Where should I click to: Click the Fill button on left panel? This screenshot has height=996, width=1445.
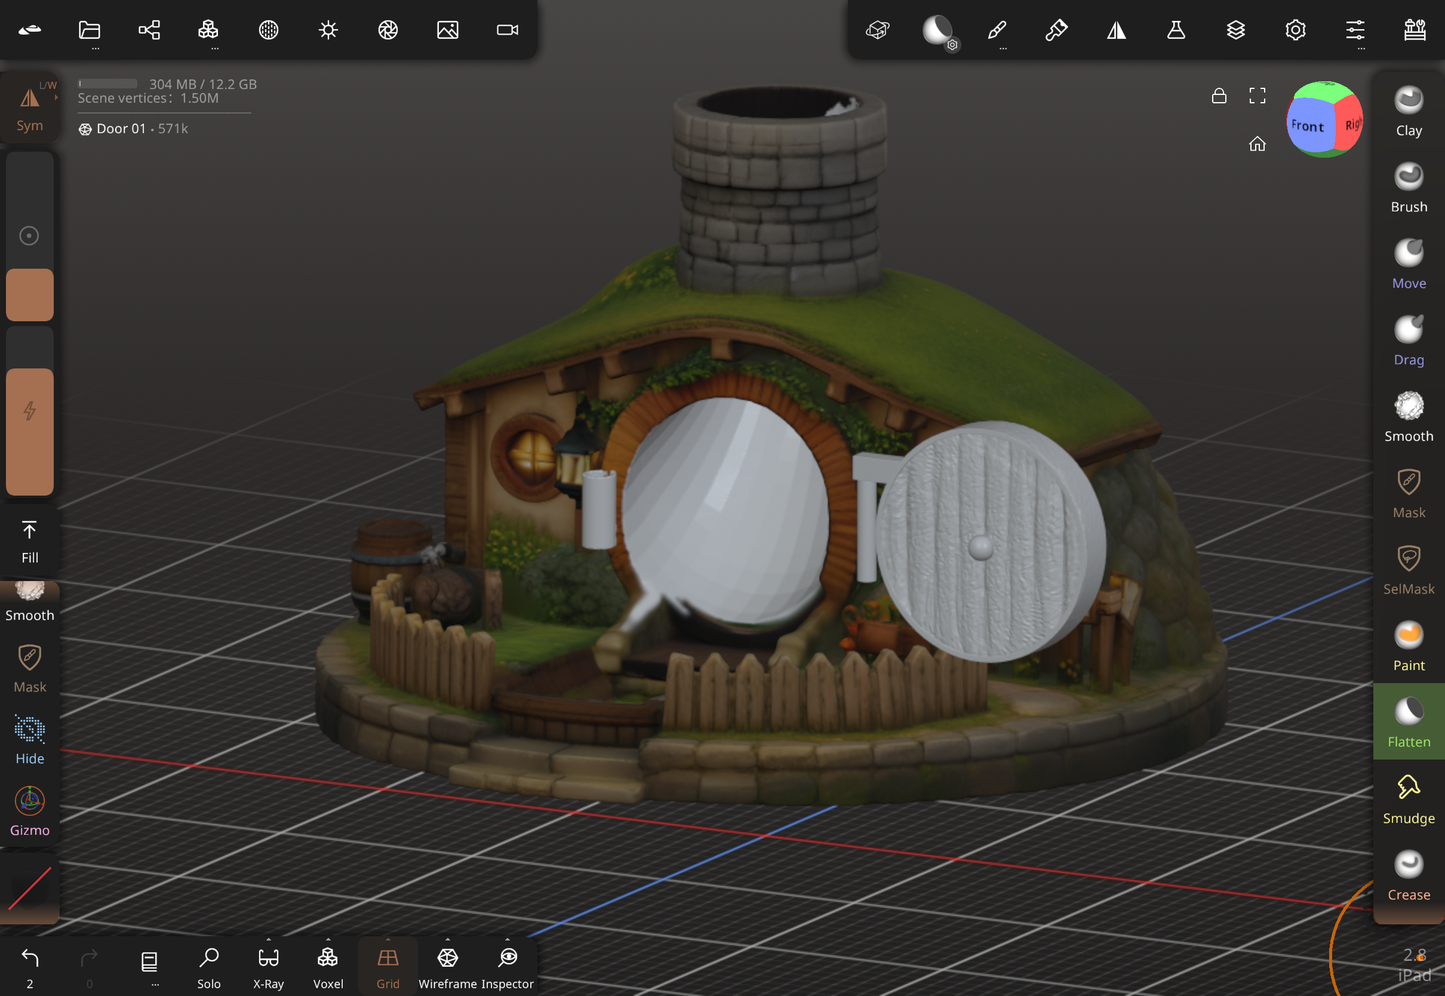[x=30, y=542]
